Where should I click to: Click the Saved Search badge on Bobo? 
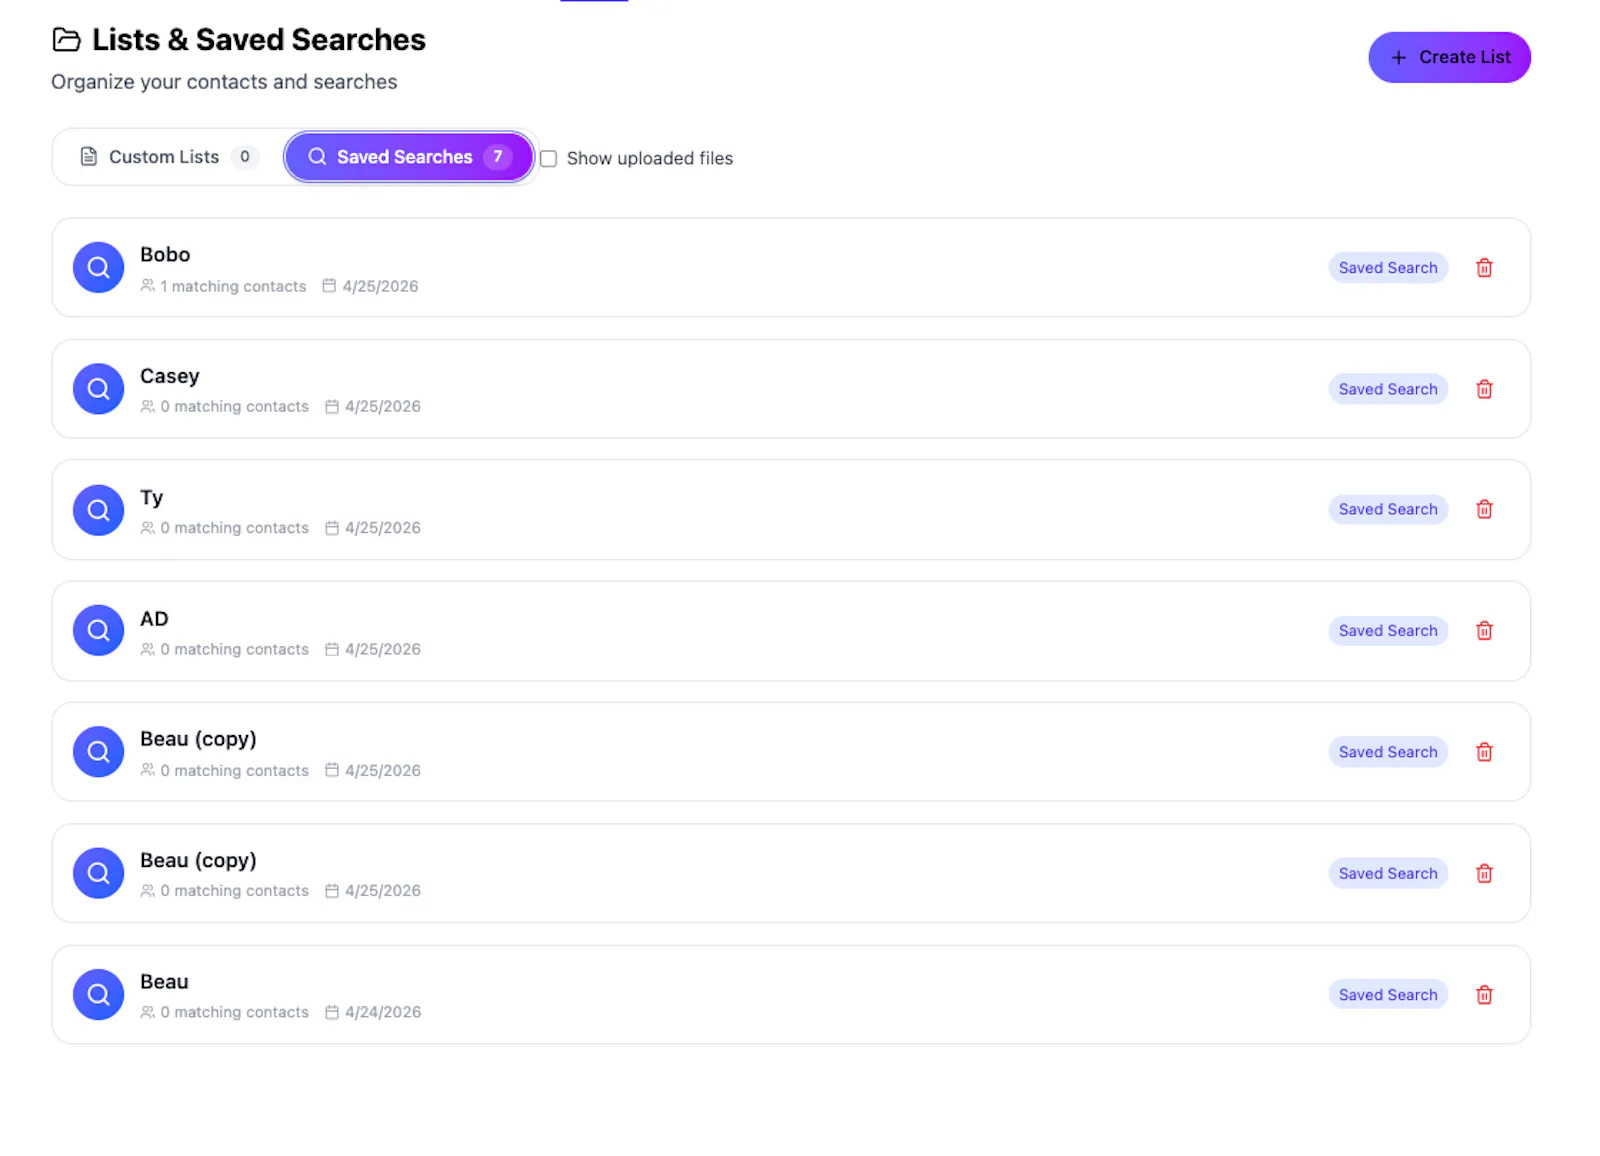(x=1388, y=268)
